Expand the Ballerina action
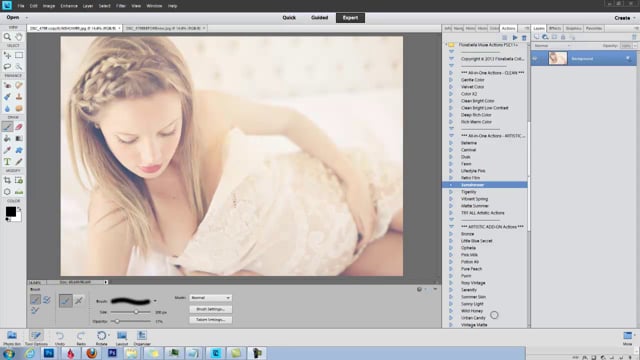The width and height of the screenshot is (640, 360). 451,143
